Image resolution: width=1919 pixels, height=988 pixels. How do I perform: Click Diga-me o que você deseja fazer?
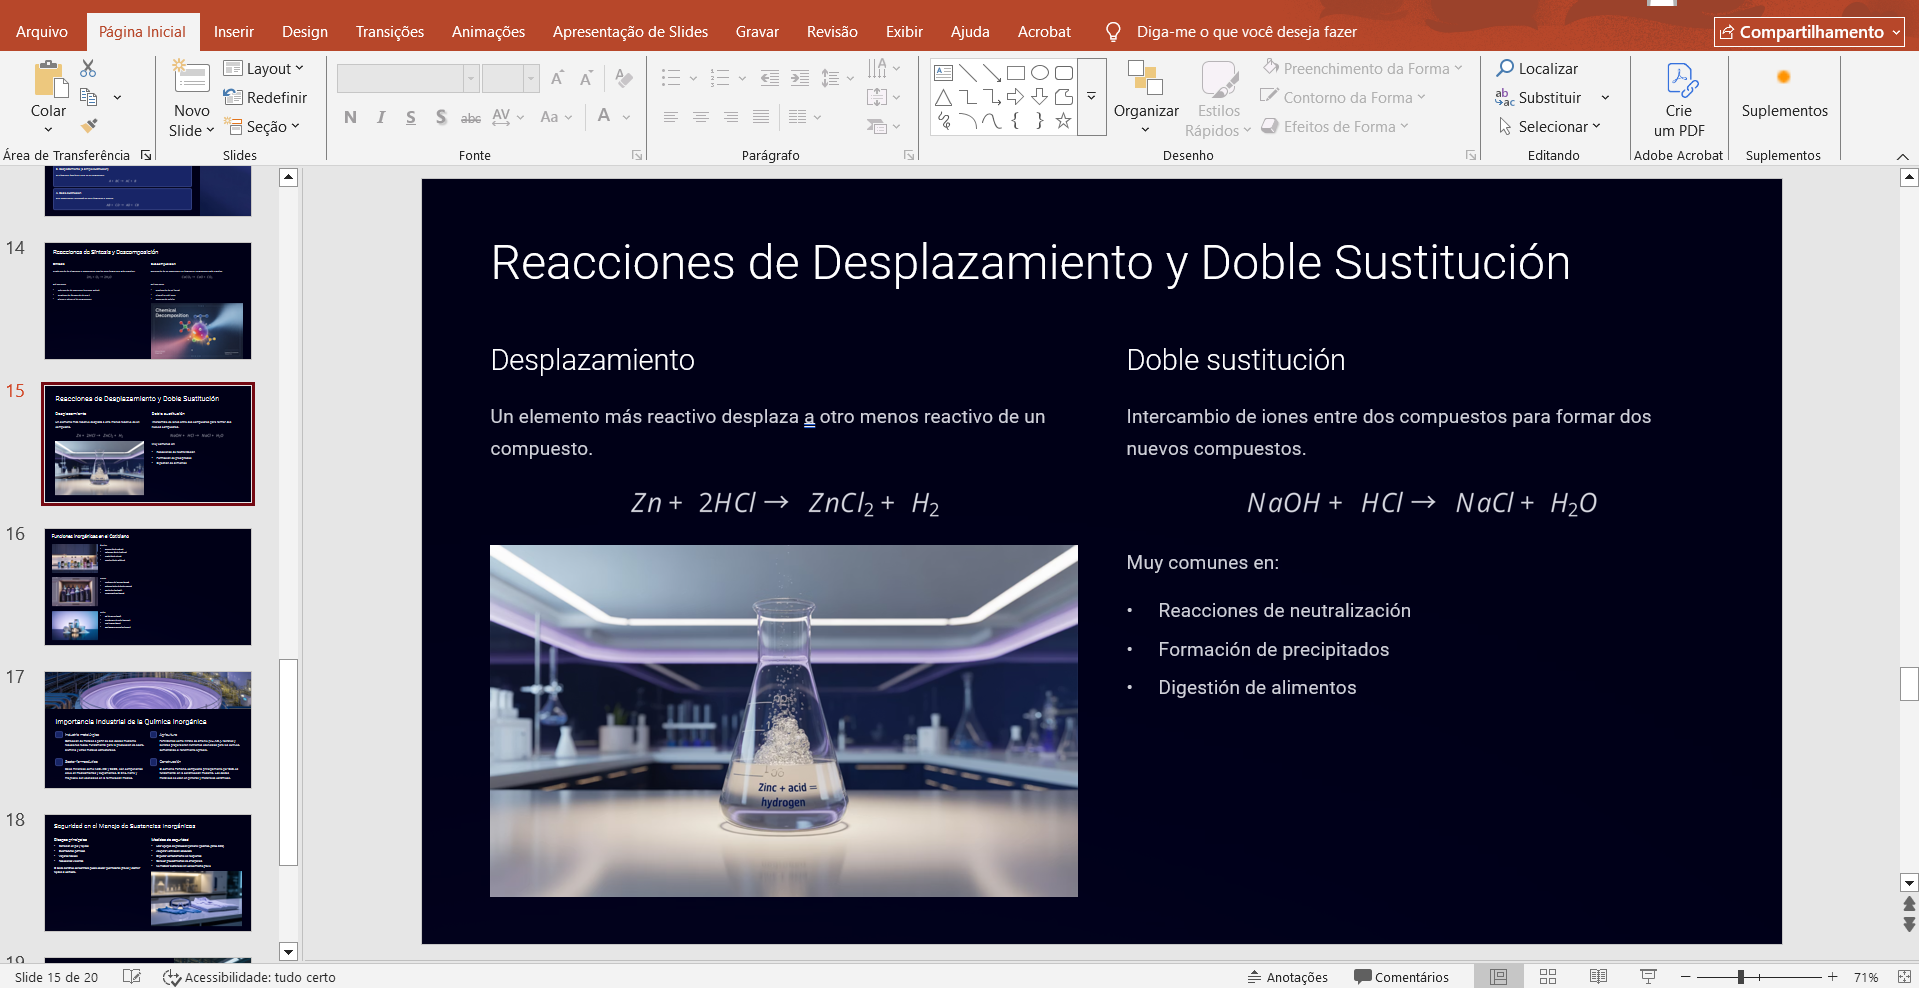point(1246,32)
